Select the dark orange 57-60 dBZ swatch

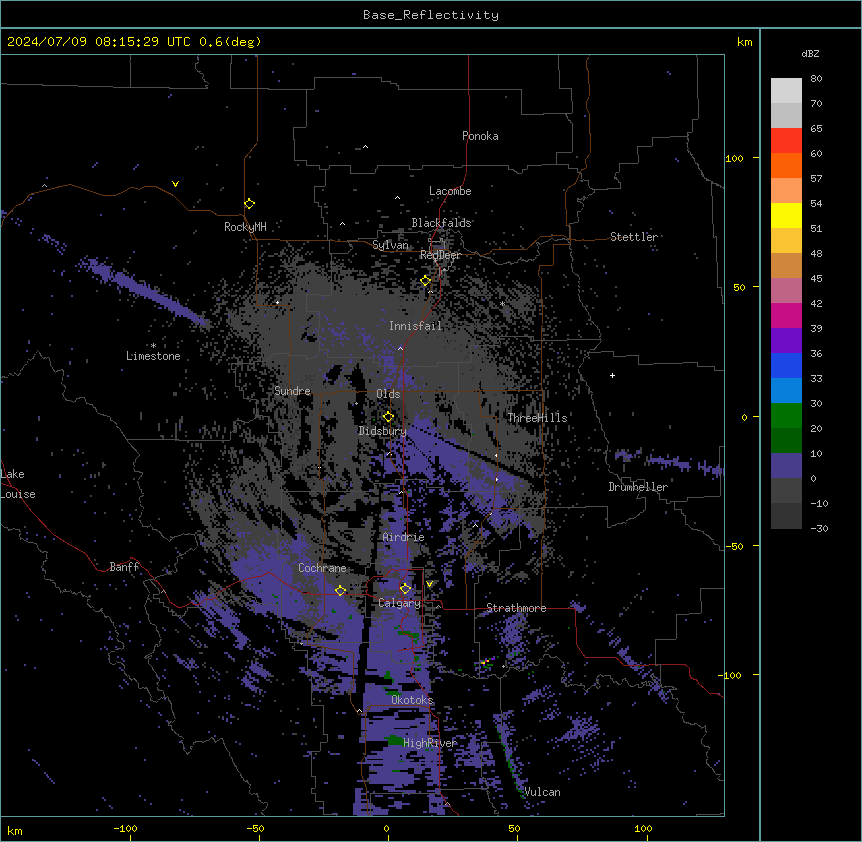[786, 165]
